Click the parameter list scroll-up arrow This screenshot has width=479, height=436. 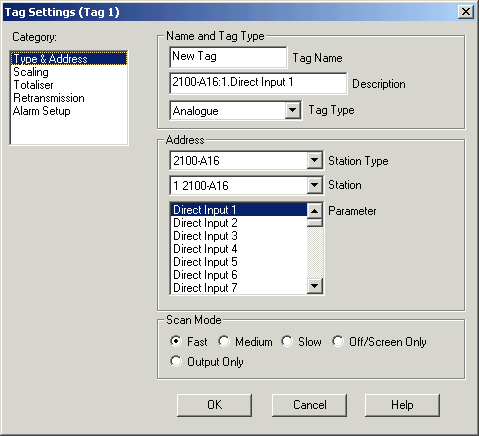coord(314,211)
